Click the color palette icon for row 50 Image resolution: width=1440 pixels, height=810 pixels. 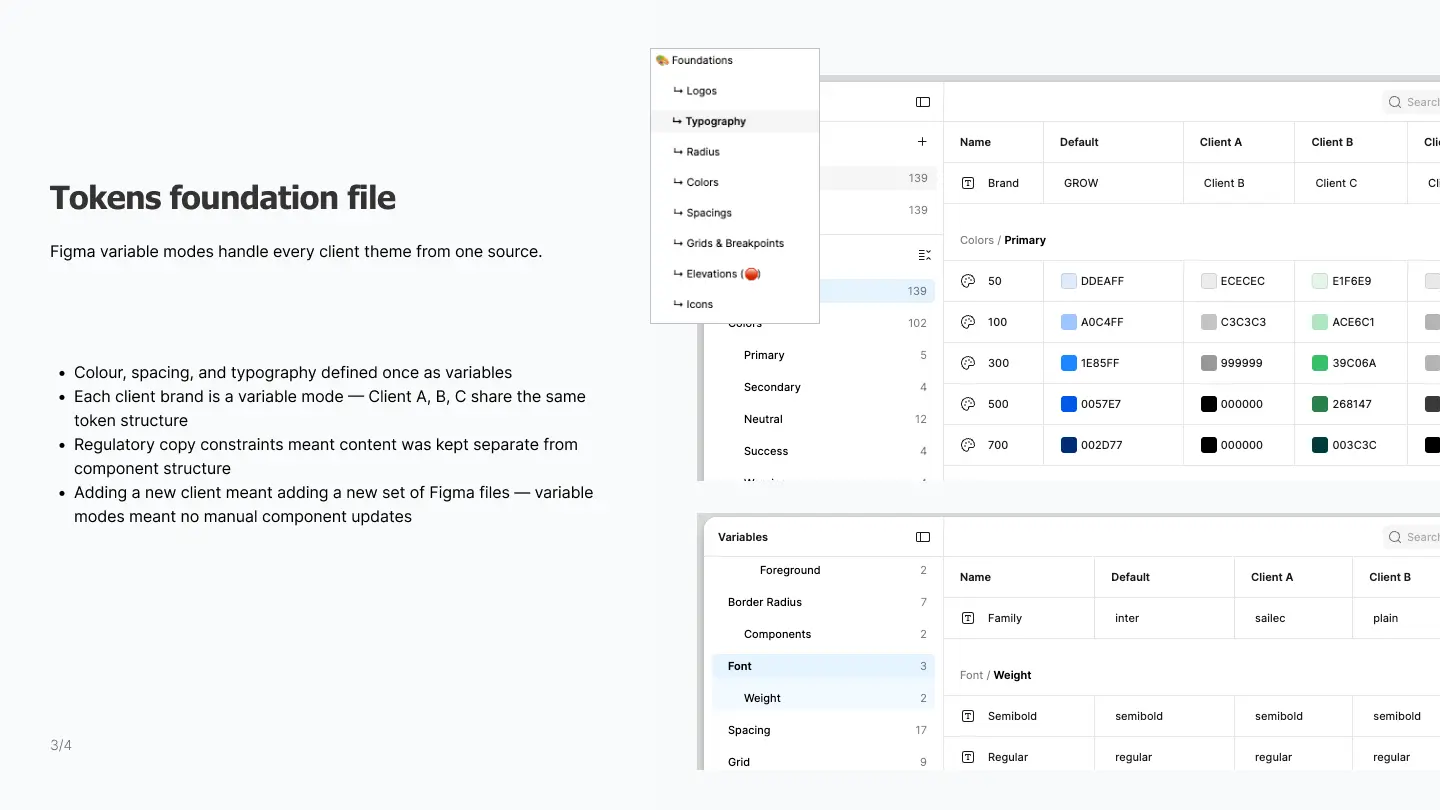pos(967,281)
